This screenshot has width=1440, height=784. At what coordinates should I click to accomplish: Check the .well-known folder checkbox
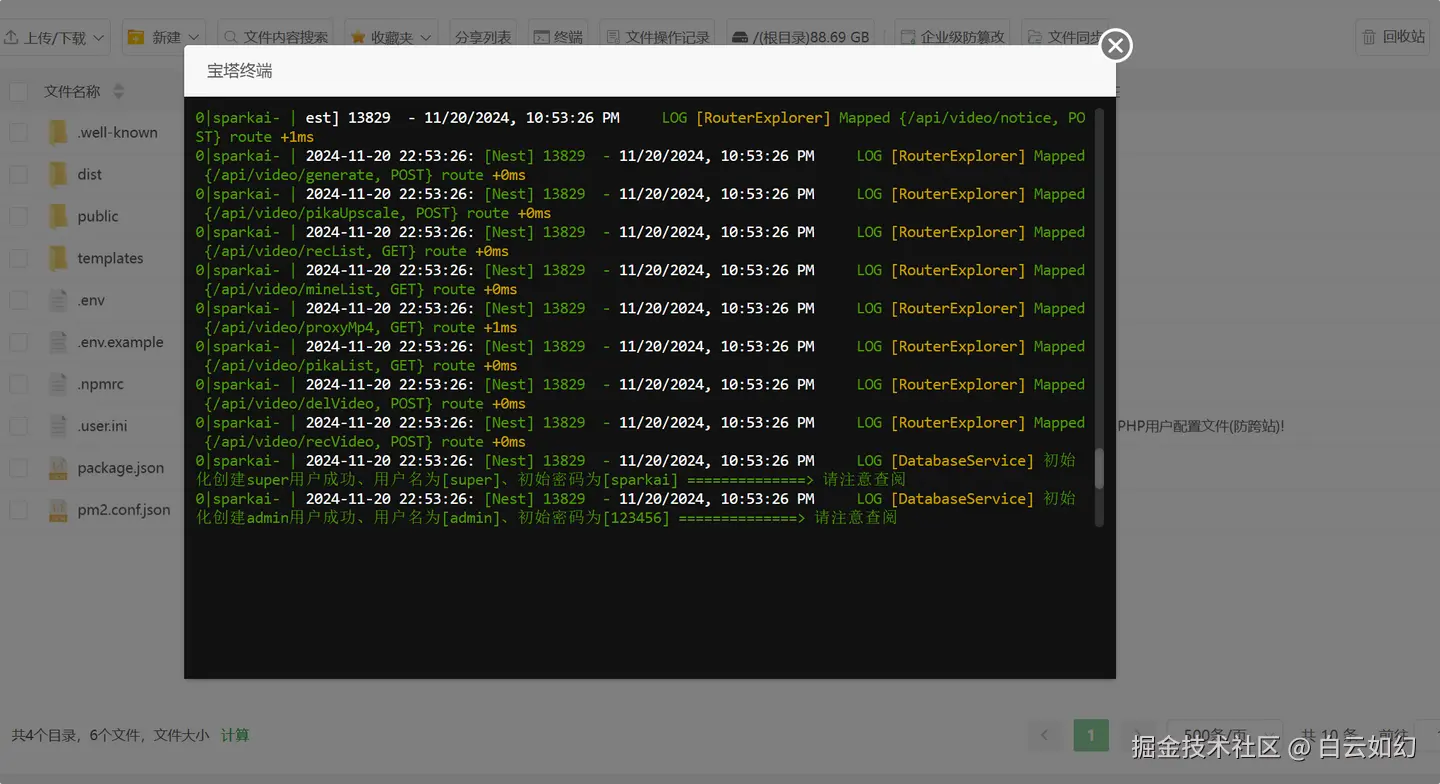tap(18, 132)
